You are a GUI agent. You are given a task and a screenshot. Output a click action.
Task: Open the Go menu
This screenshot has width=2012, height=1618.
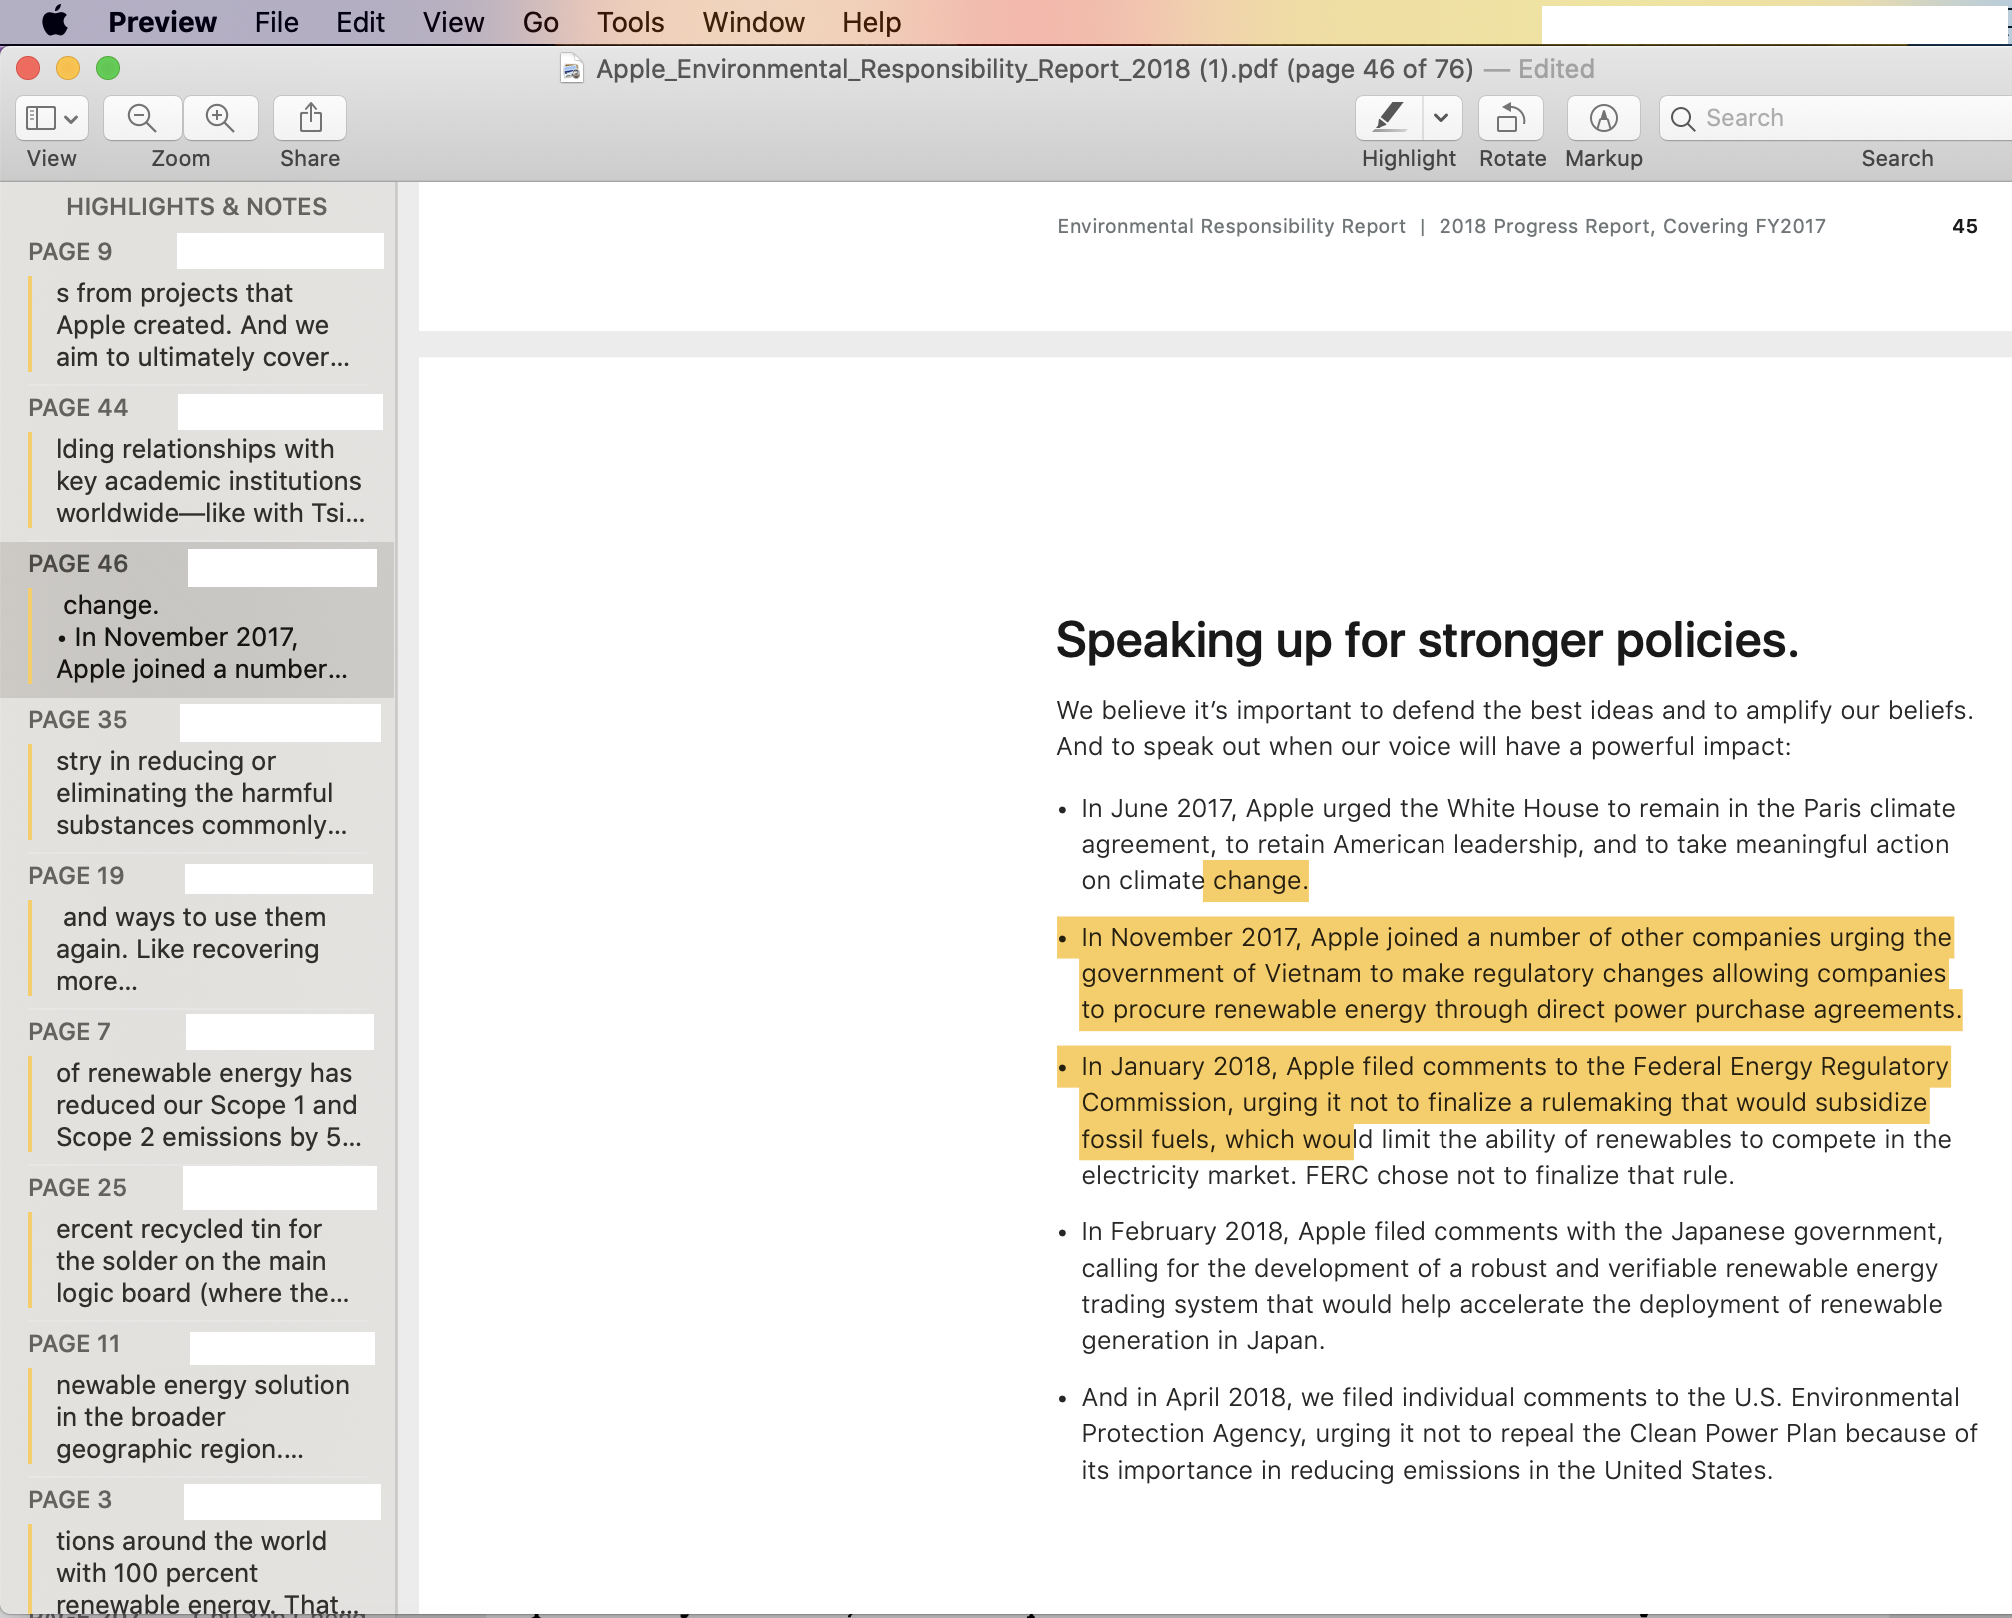540,21
